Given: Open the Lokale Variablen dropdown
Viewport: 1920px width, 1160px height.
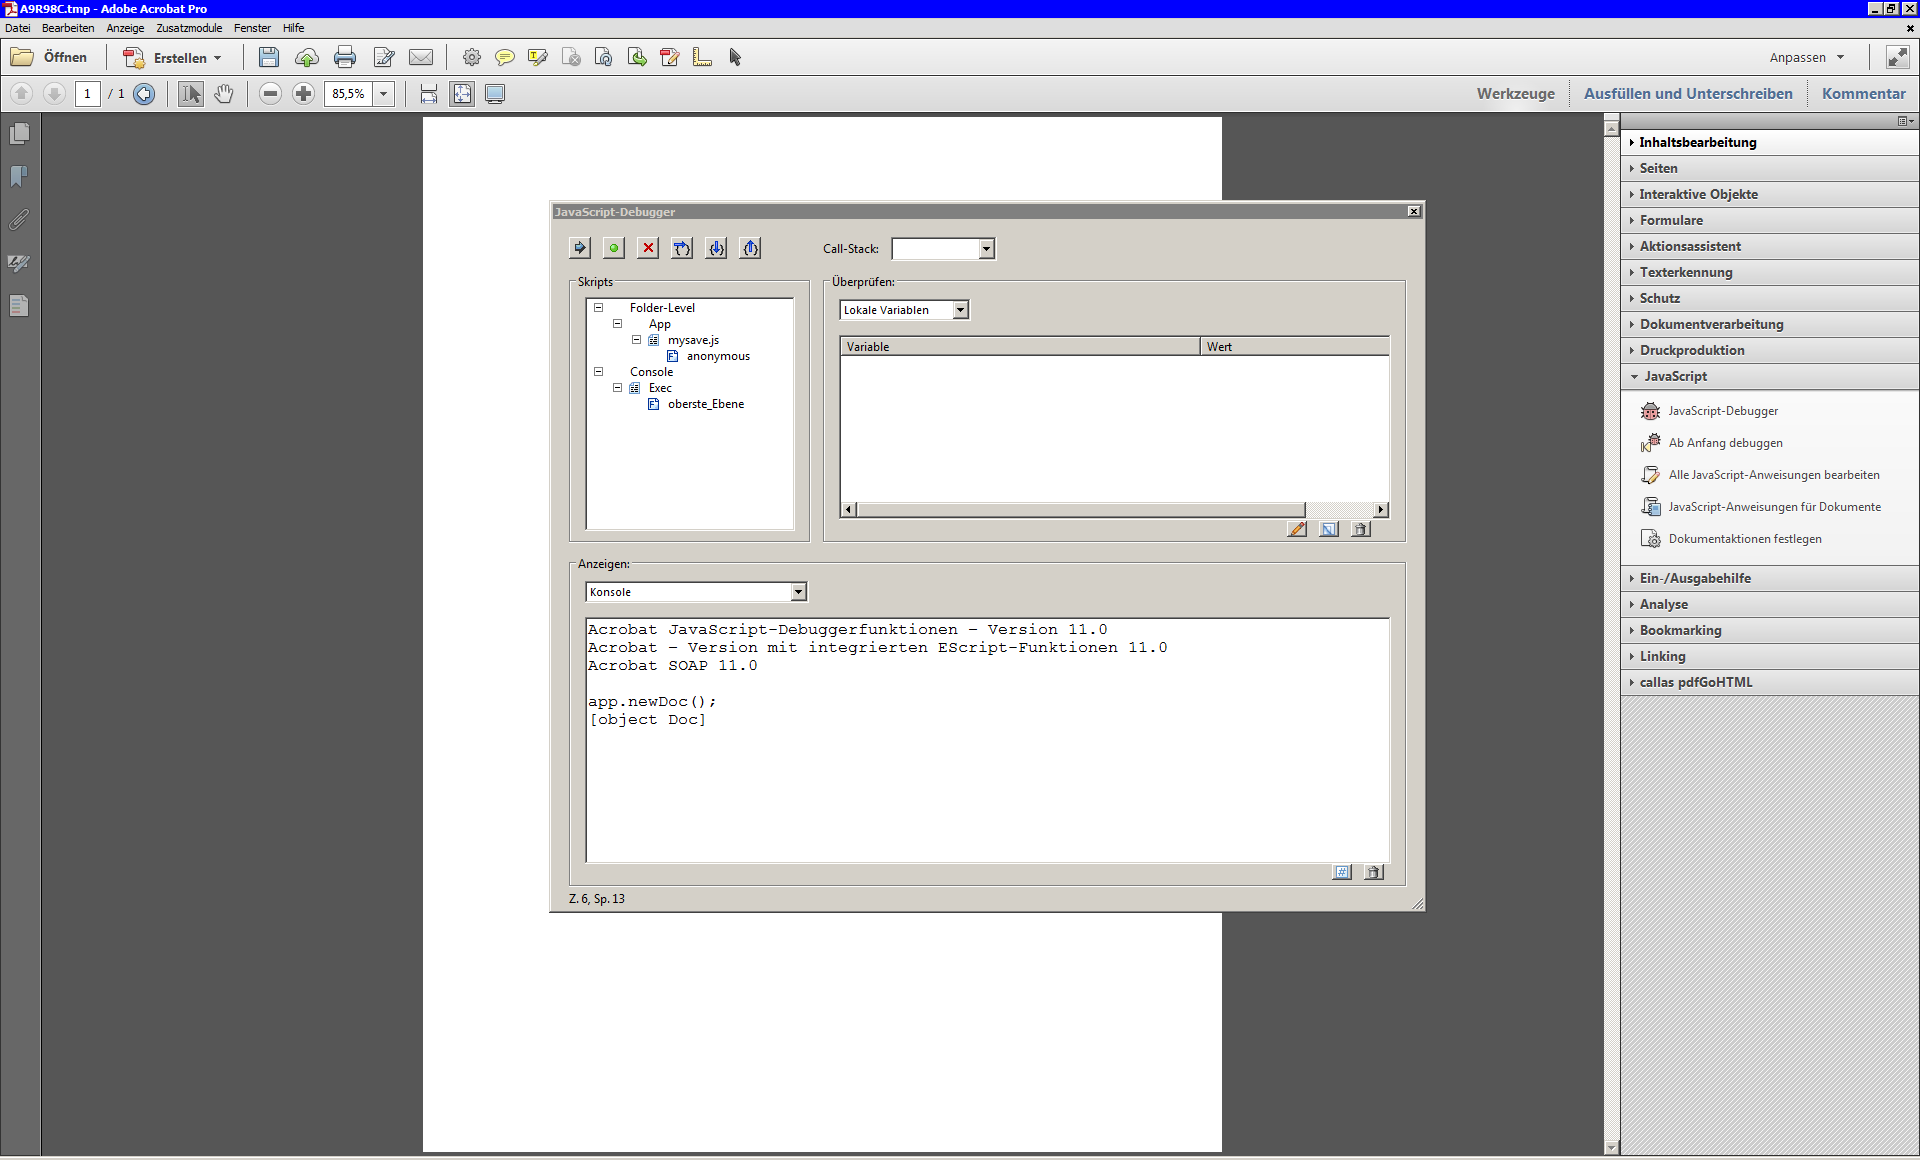Looking at the screenshot, I should tap(961, 310).
